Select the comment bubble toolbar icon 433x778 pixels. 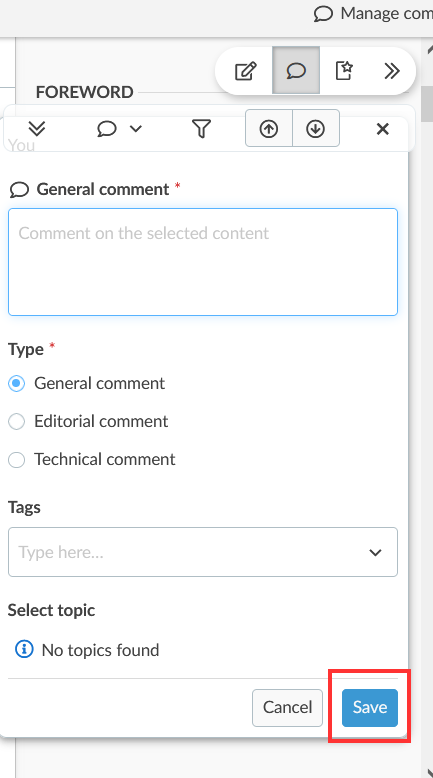point(296,70)
